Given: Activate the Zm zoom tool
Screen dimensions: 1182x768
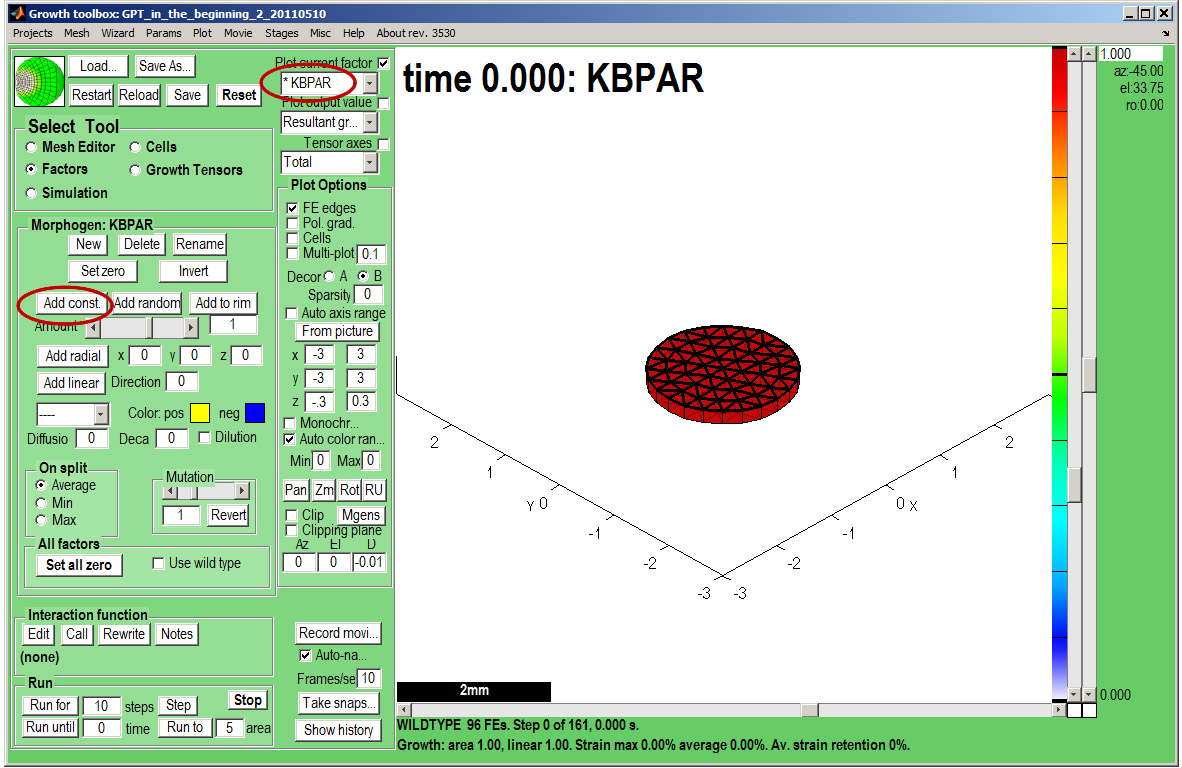Looking at the screenshot, I should [x=324, y=490].
